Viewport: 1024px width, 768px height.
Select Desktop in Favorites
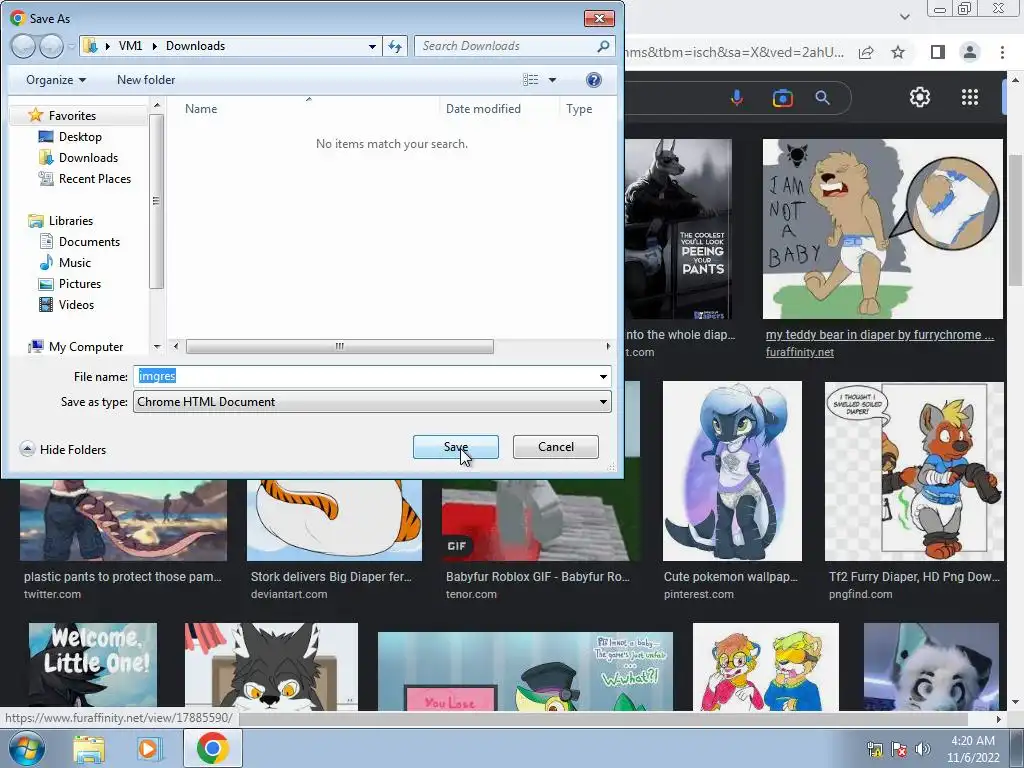click(x=80, y=136)
